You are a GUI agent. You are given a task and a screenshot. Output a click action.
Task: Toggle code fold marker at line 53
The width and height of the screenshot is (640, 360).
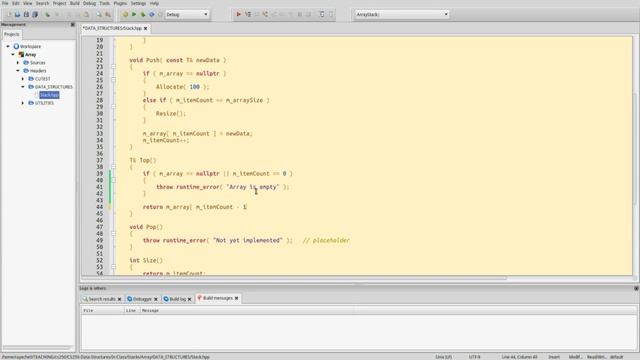tap(113, 267)
